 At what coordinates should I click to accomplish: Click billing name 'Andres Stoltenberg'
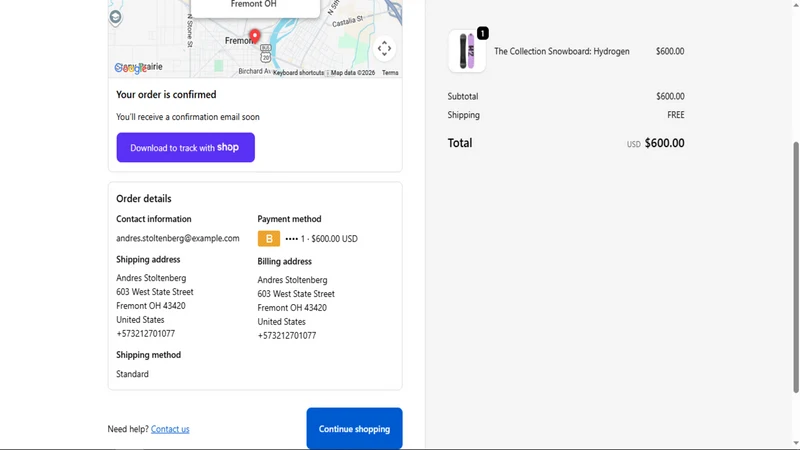coord(292,280)
